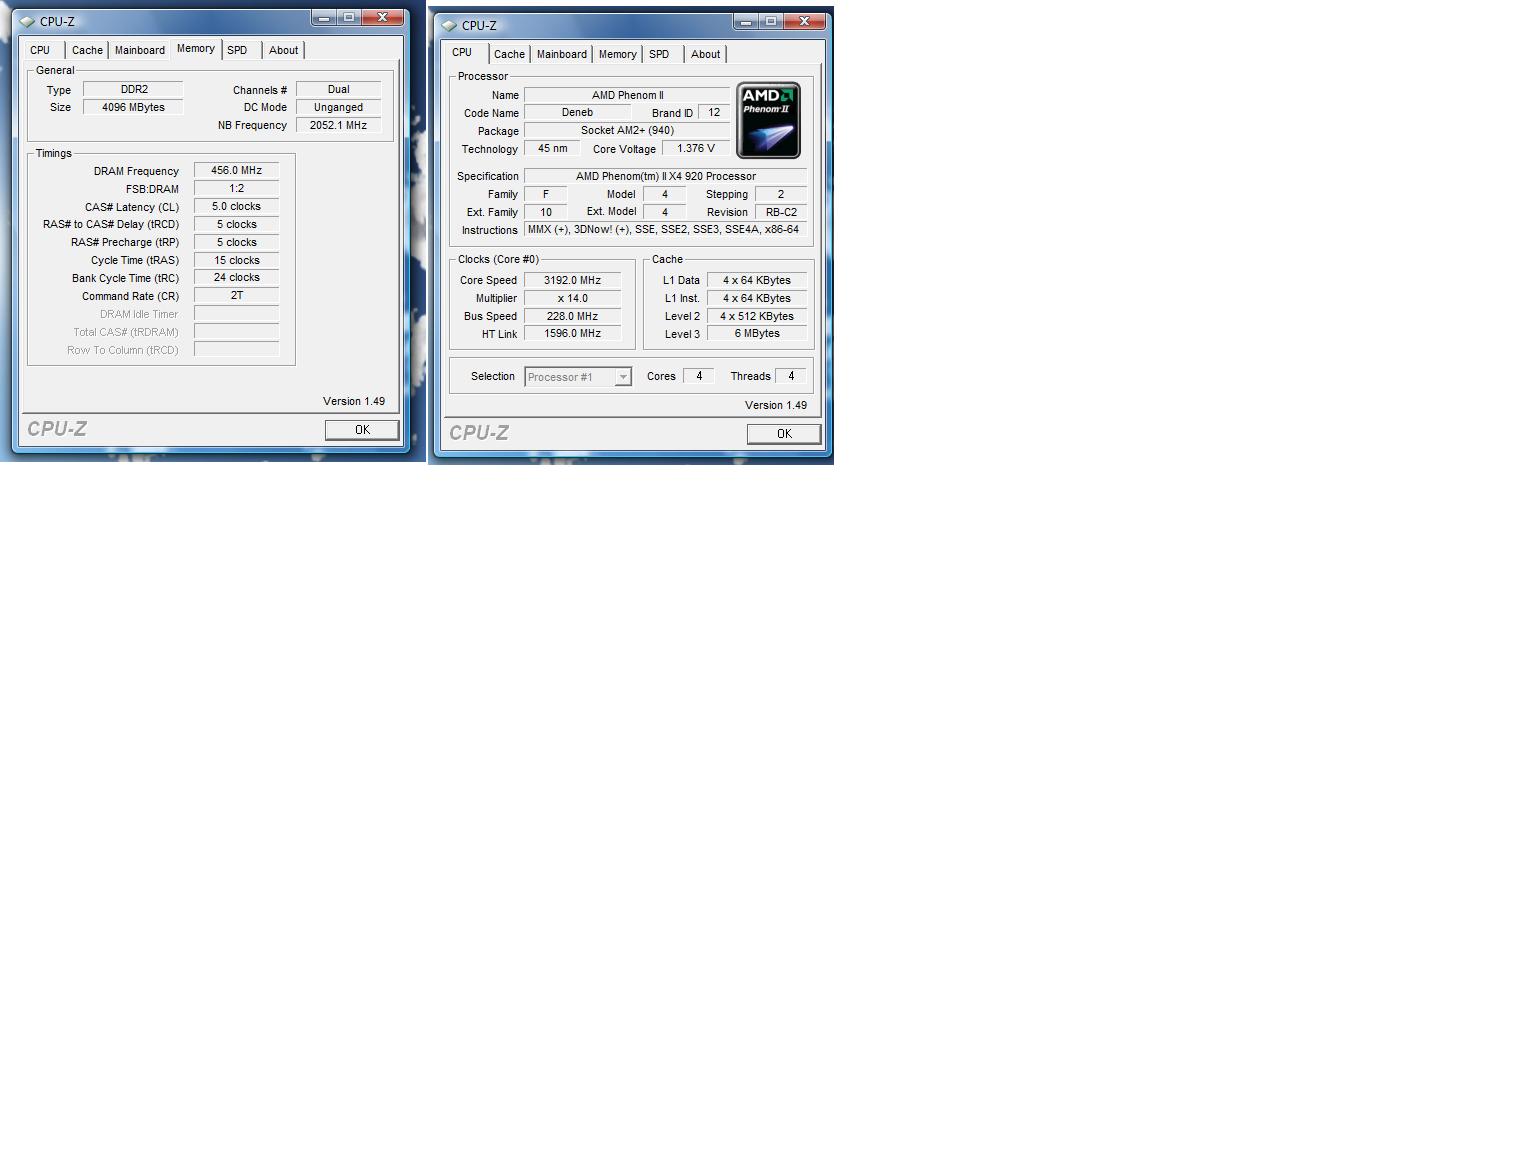The width and height of the screenshot is (1536, 1152).
Task: Click the CAS# Latency 5.0 clocks value
Action: click(x=236, y=206)
